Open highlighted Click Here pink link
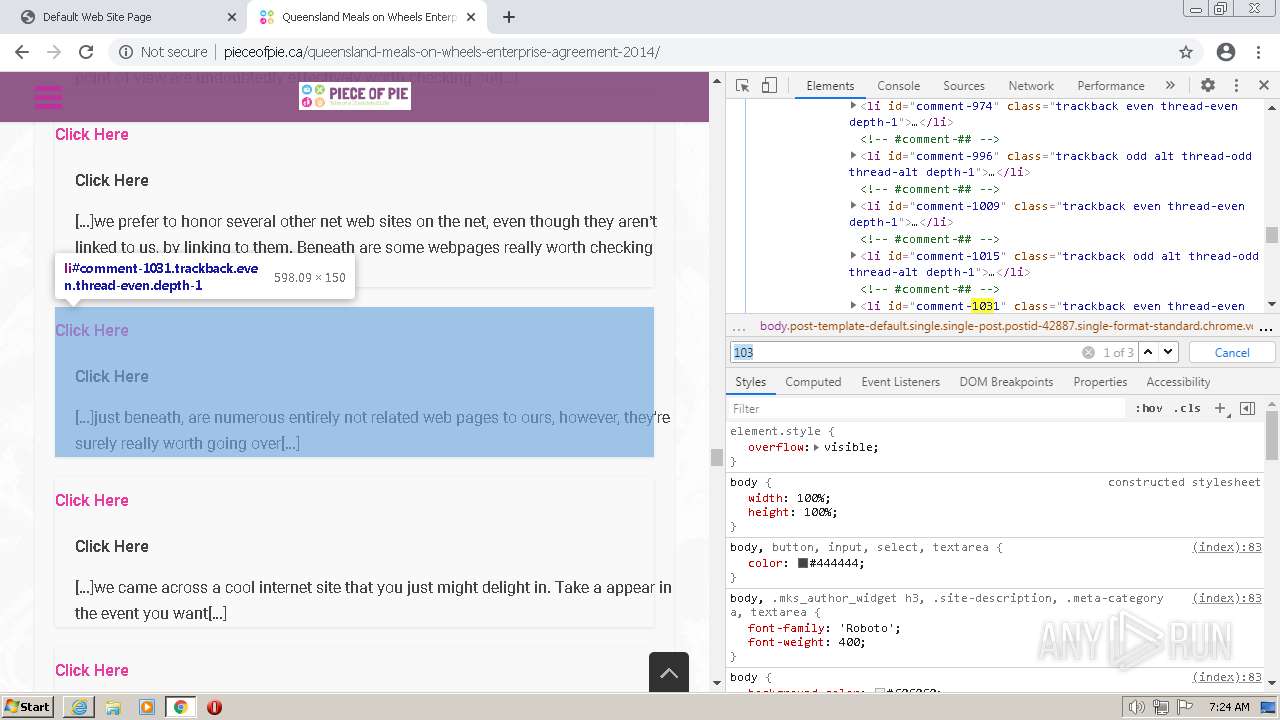This screenshot has width=1280, height=720. (x=91, y=330)
